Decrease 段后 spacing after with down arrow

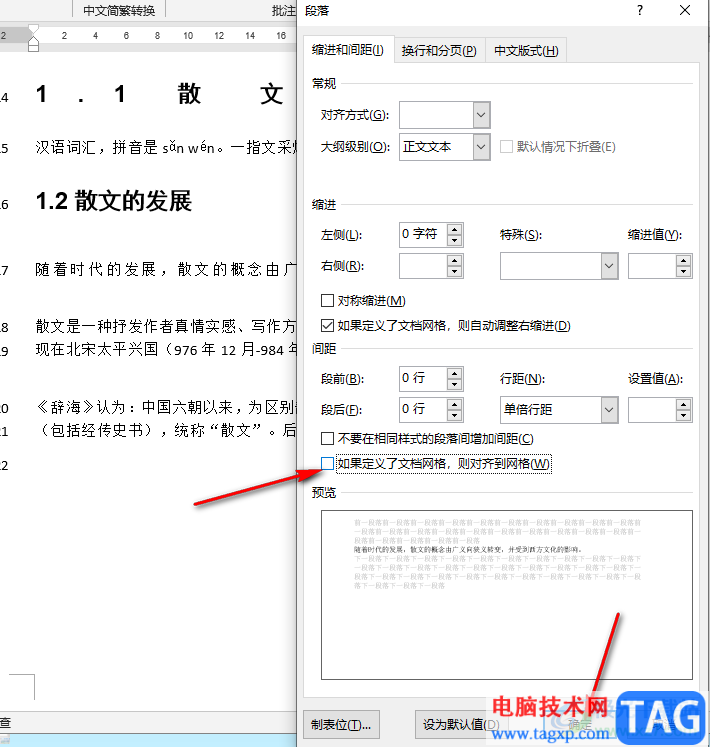[455, 415]
